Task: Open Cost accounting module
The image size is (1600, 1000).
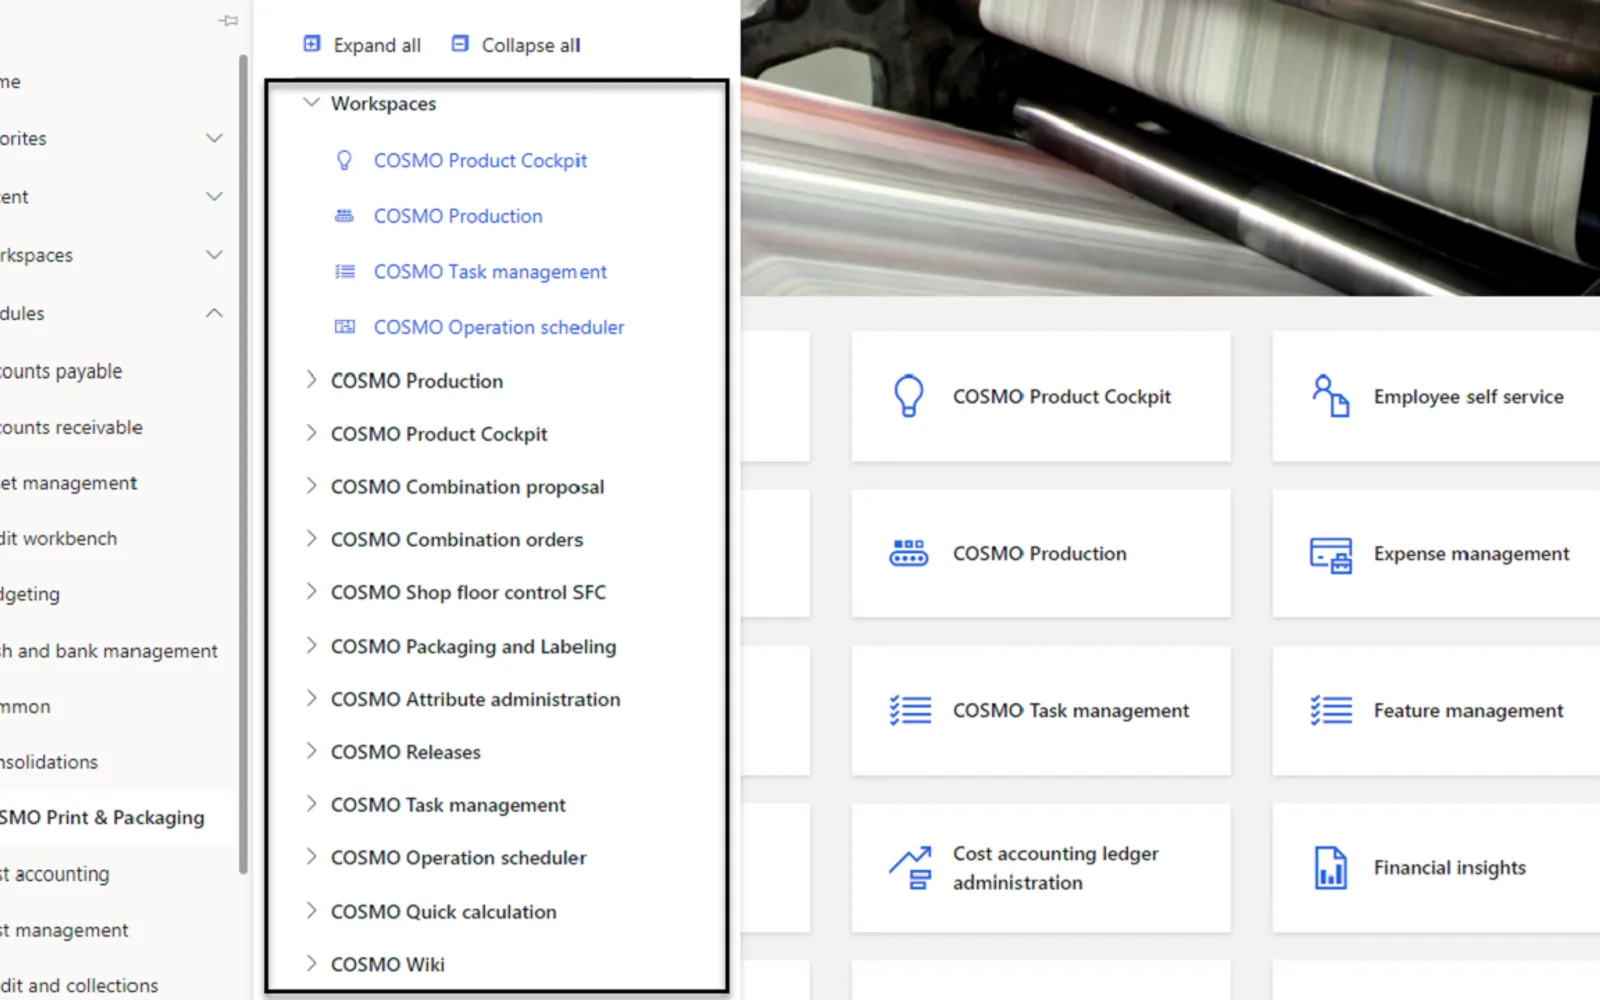Action: tap(55, 874)
